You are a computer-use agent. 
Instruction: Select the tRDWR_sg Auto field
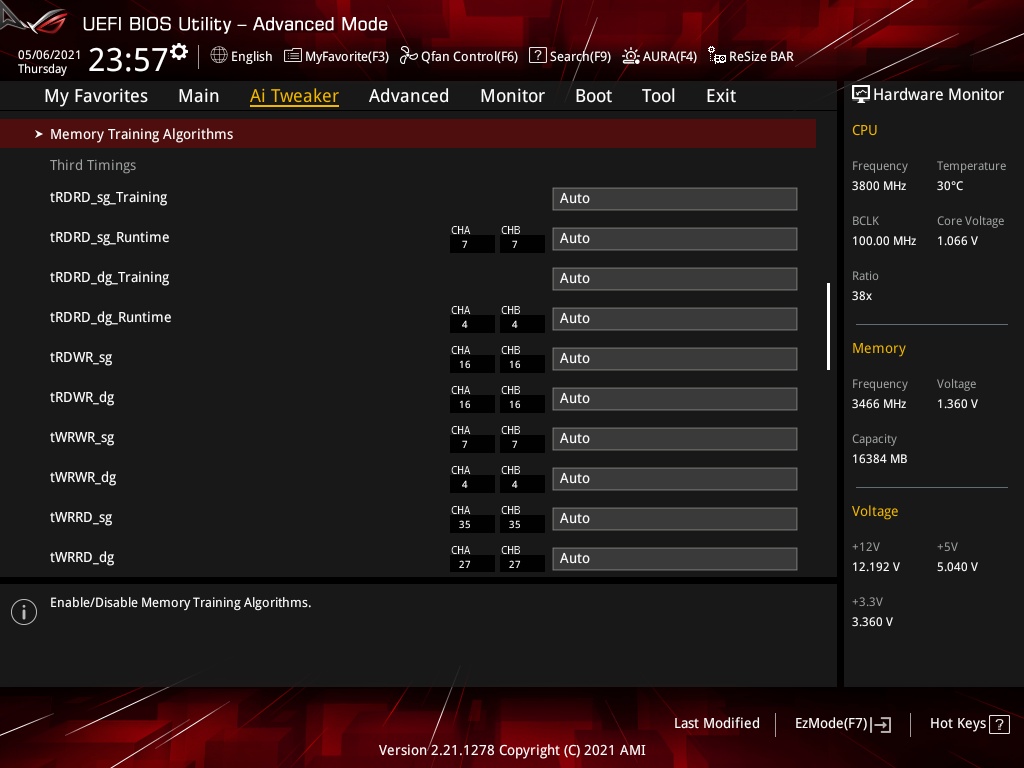675,359
